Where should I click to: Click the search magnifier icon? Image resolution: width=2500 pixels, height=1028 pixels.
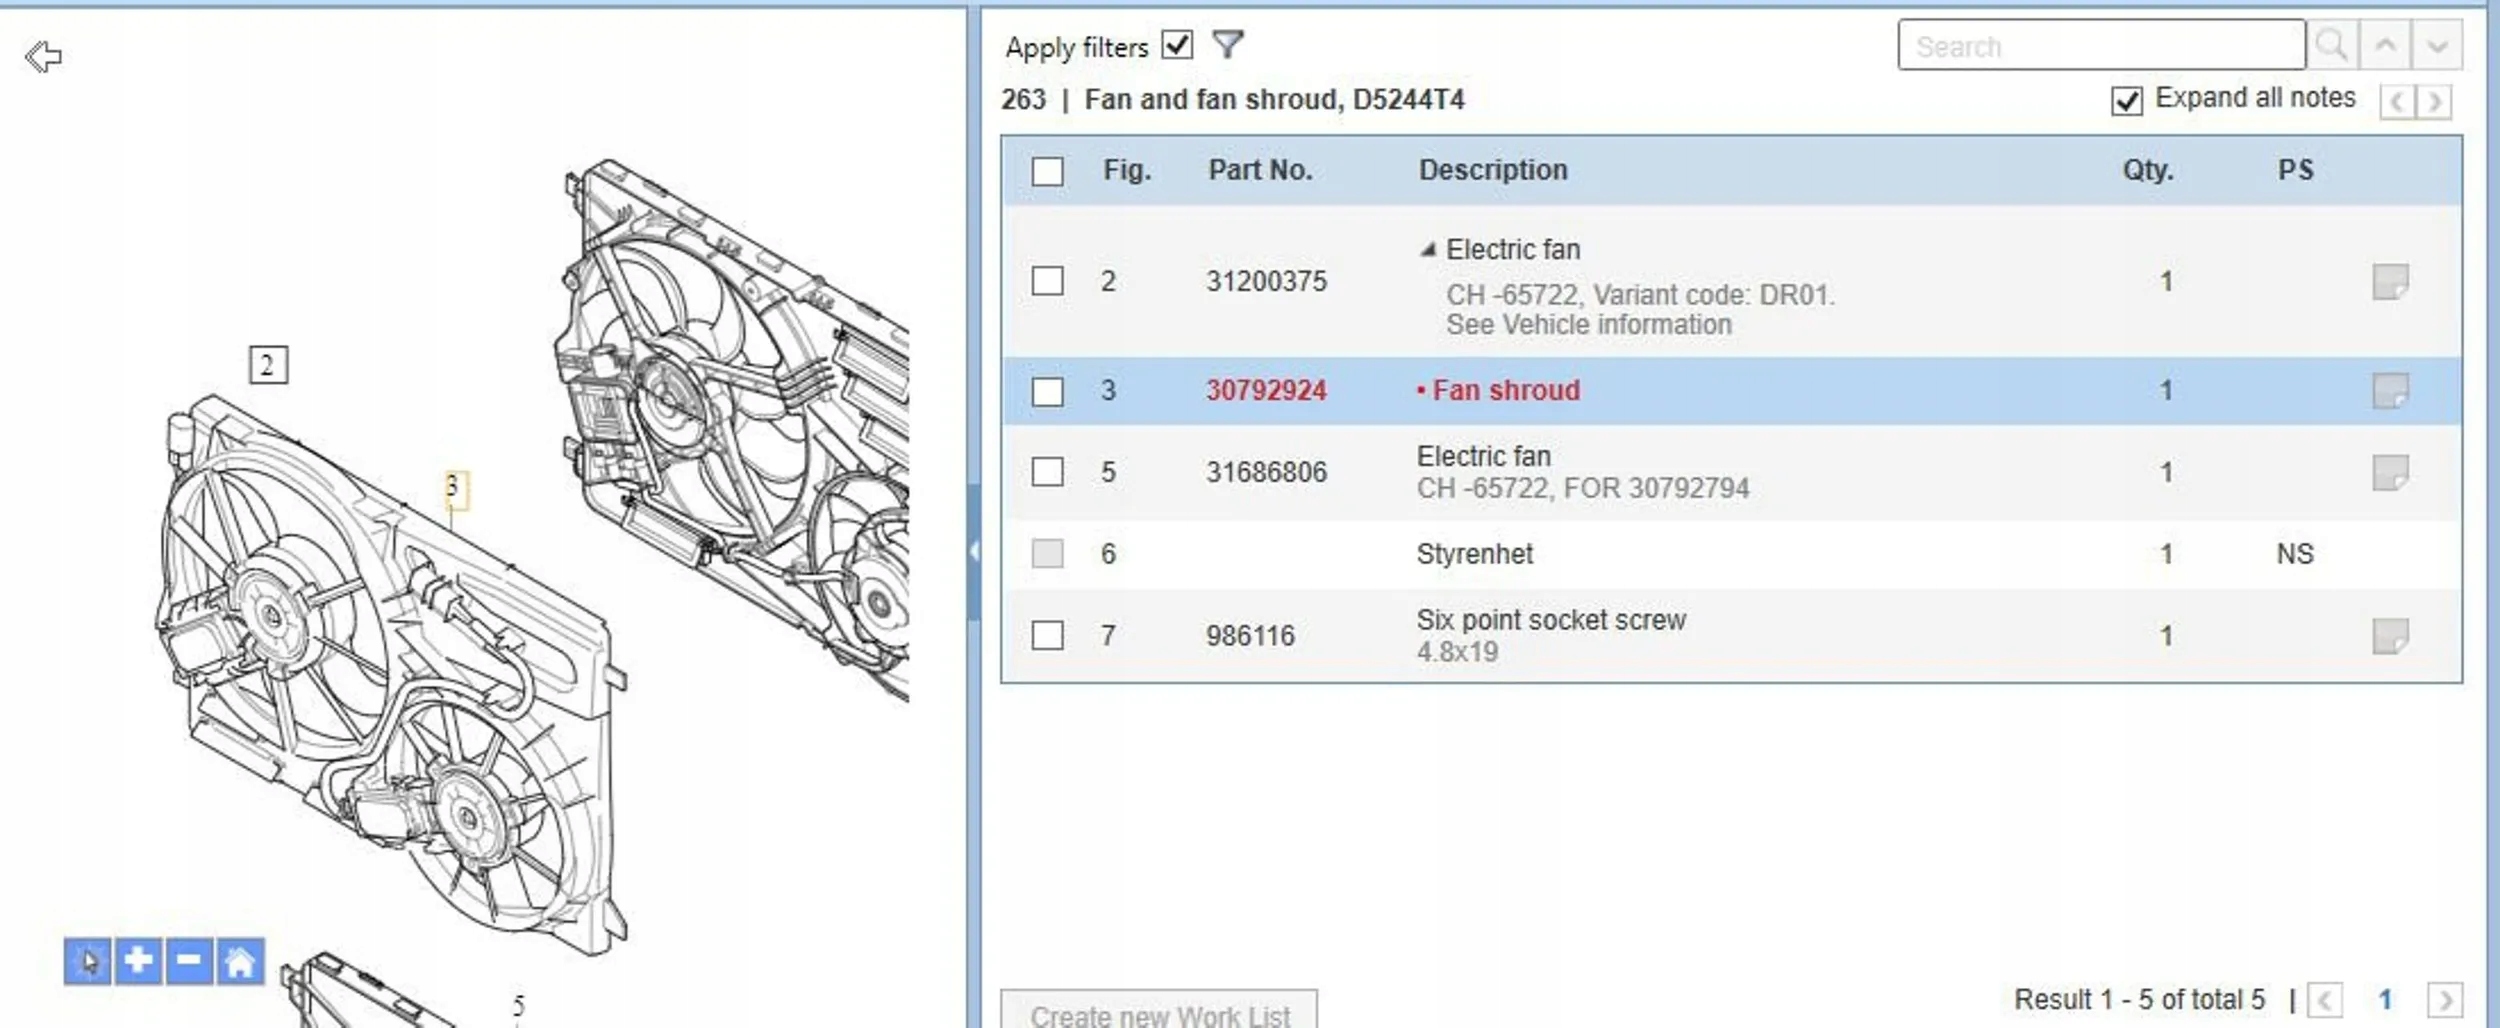coord(2332,45)
